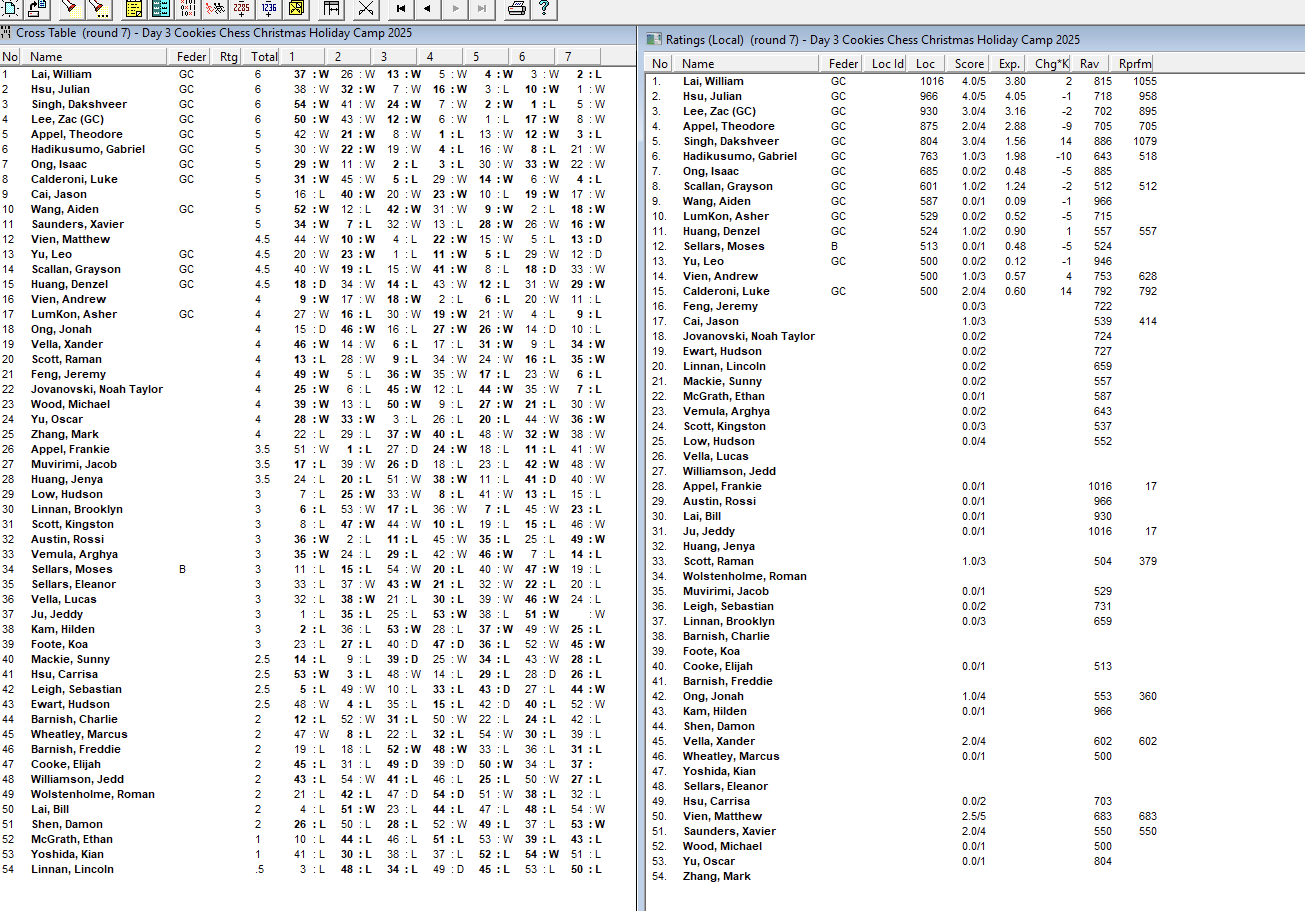Viewport: 1305px width, 911px height.
Task: Click the printer icon
Action: [517, 9]
